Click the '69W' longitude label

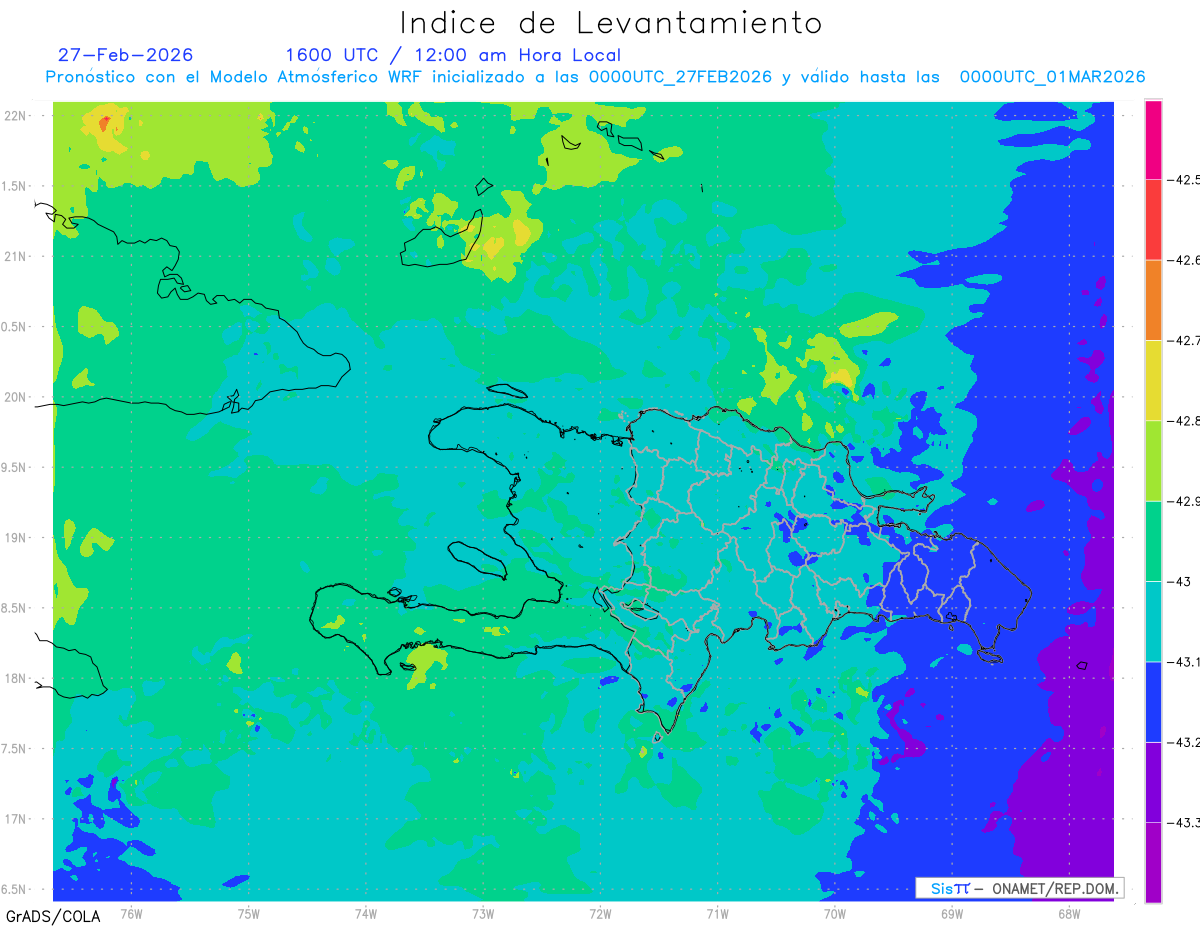click(x=952, y=913)
